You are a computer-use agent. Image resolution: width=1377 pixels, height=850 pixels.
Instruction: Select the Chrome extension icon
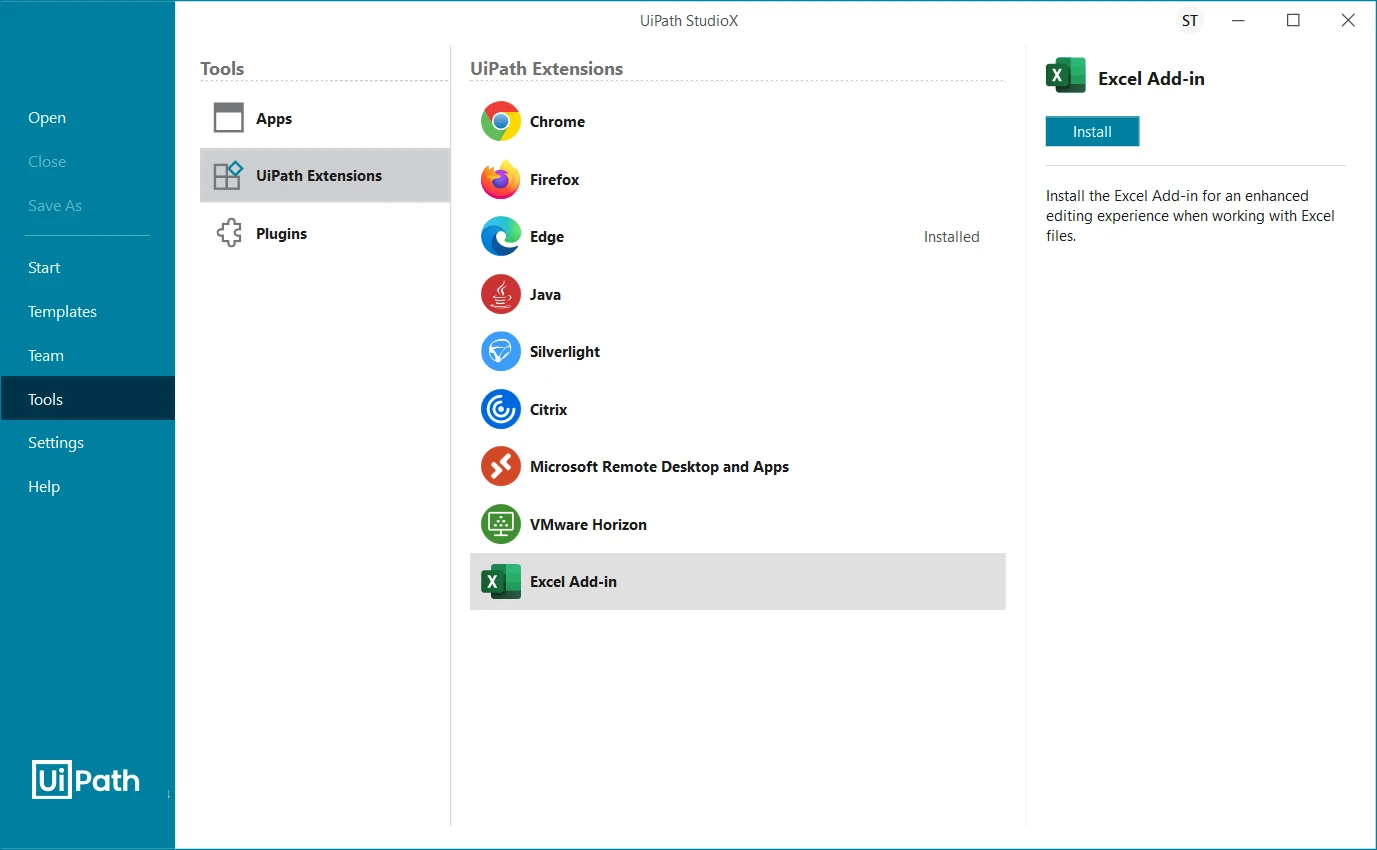(x=500, y=121)
